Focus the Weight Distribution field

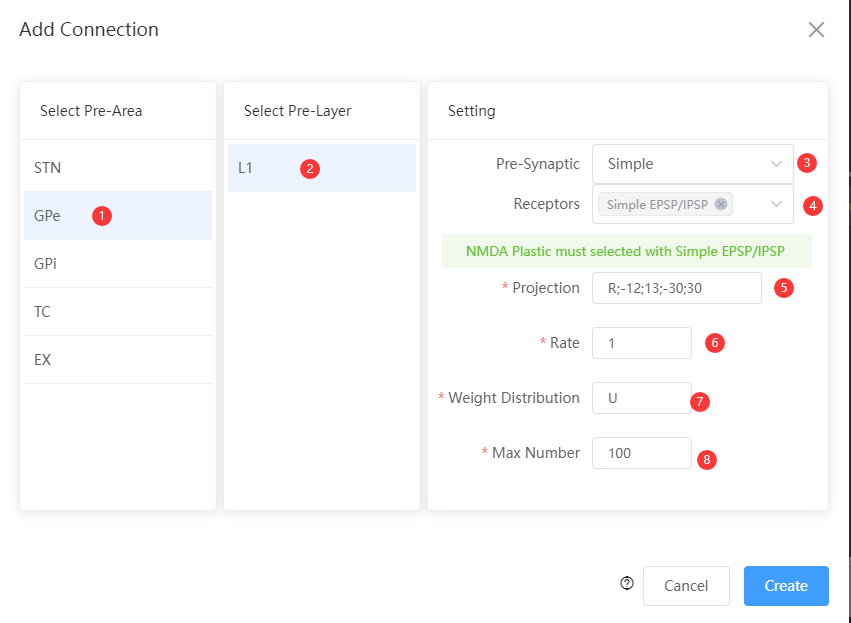click(x=642, y=398)
